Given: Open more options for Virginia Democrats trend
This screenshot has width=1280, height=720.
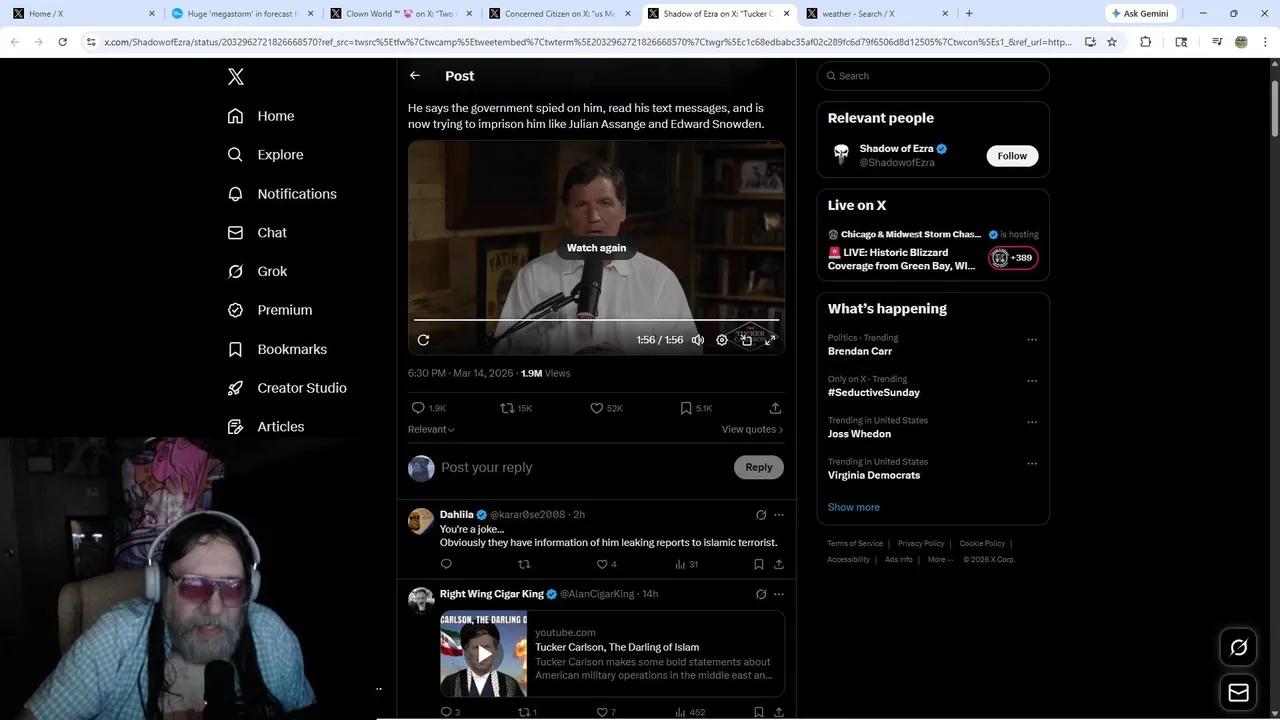Looking at the screenshot, I should tap(1032, 464).
